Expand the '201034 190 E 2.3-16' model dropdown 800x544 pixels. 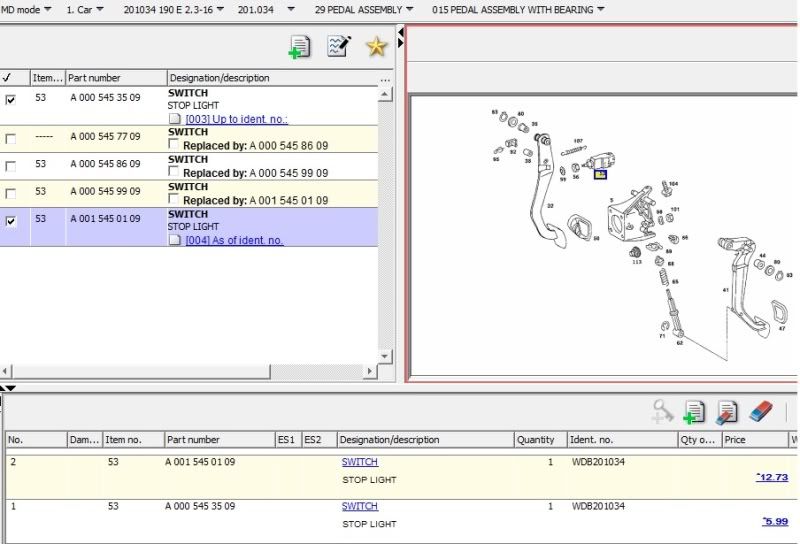[x=173, y=9]
